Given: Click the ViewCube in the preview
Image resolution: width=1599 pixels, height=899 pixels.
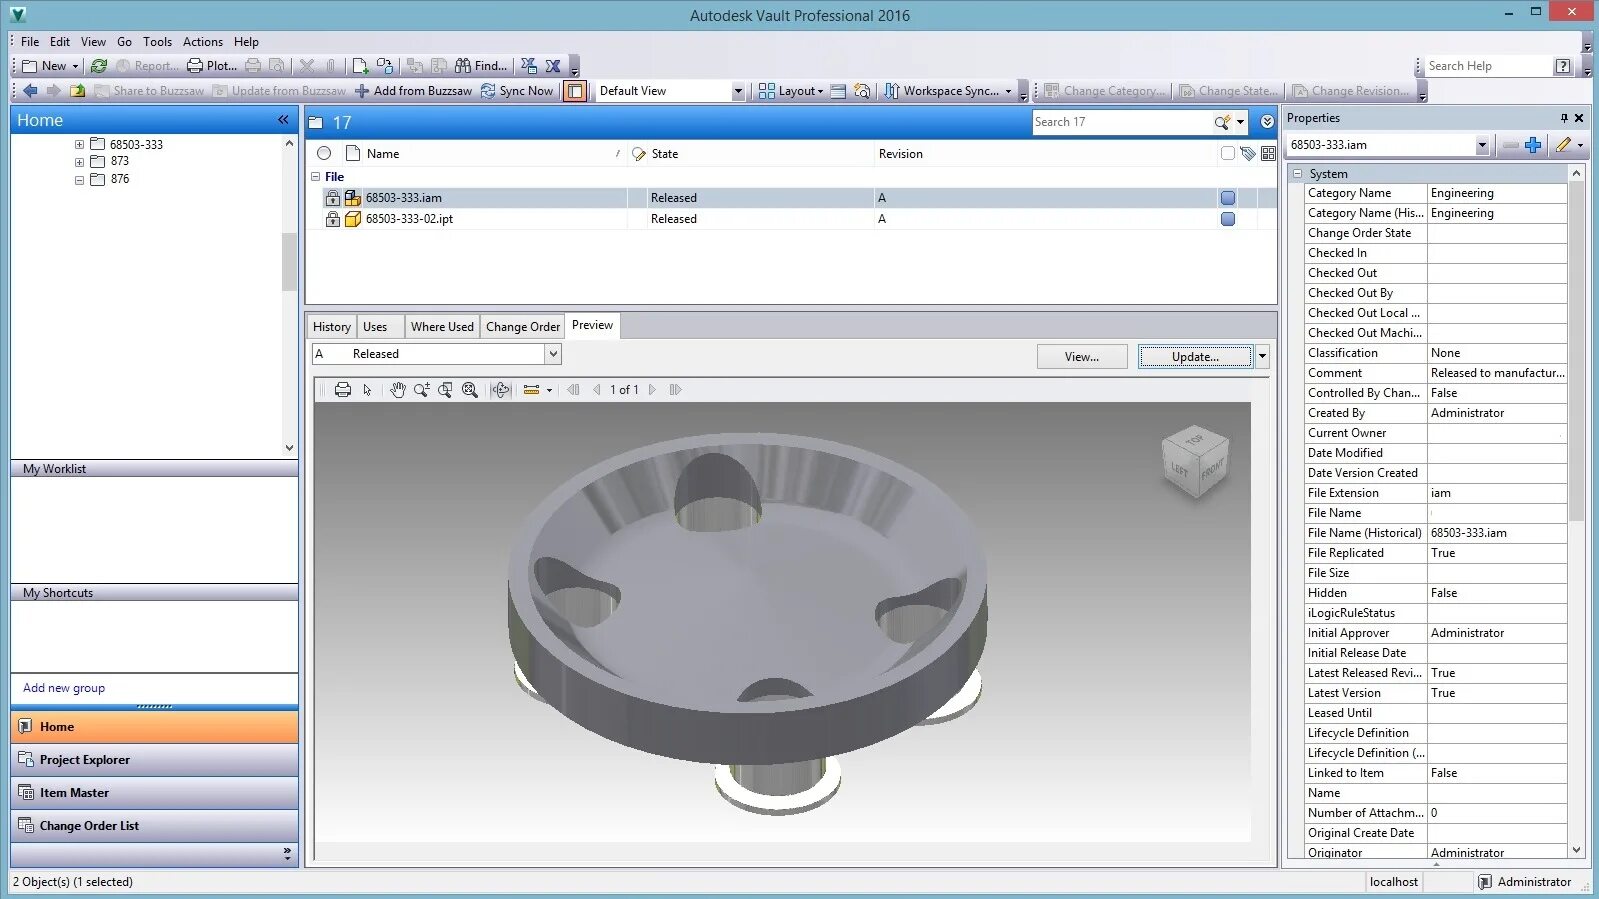Looking at the screenshot, I should coord(1194,461).
